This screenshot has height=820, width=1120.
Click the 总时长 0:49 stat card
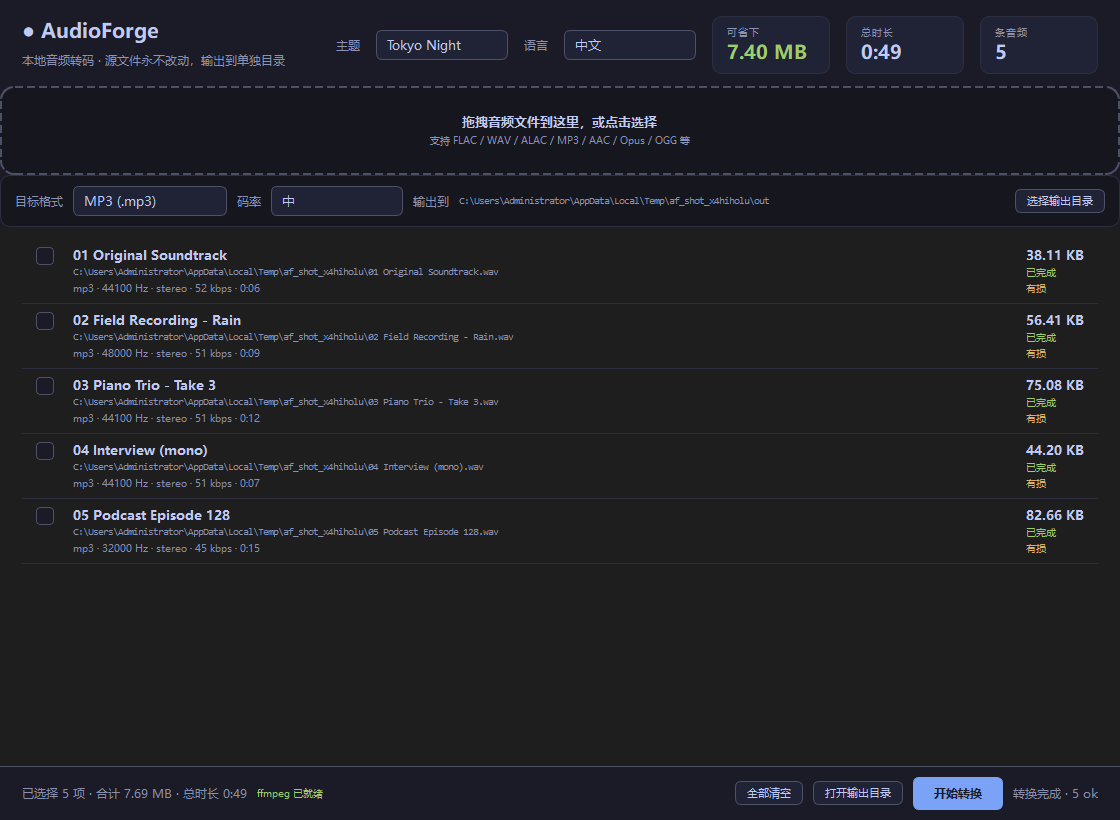904,45
